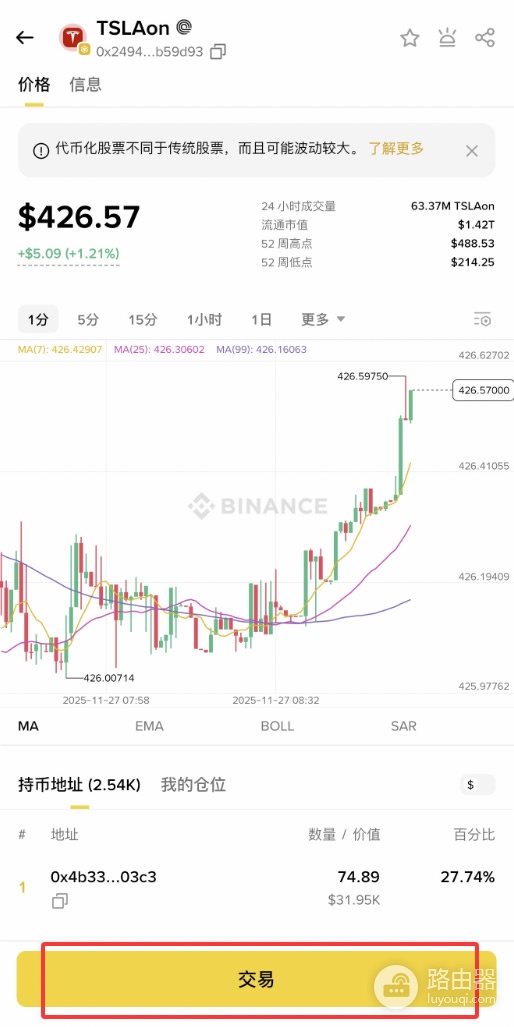This screenshot has height=1027, width=514.
Task: Copy holder address 0x4b33...03c3
Action: point(59,901)
